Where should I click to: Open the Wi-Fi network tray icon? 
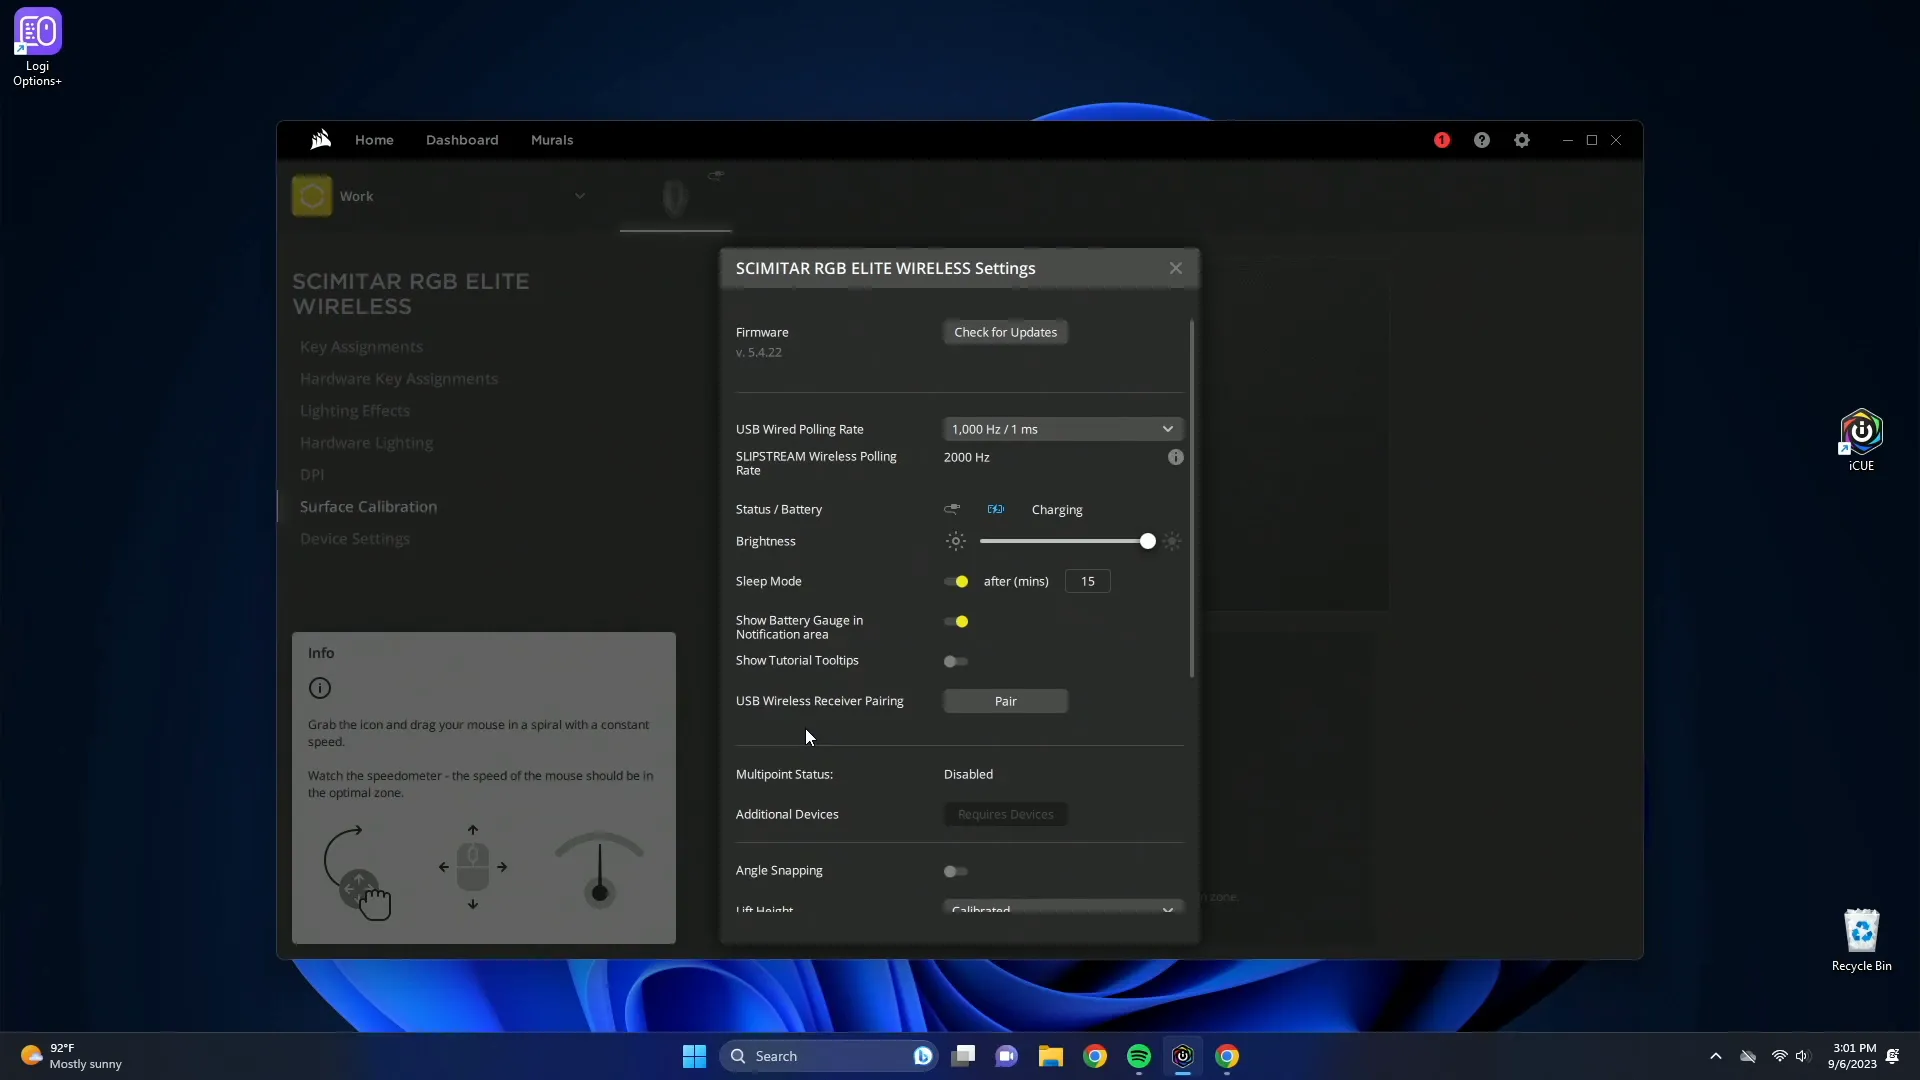pos(1779,1056)
